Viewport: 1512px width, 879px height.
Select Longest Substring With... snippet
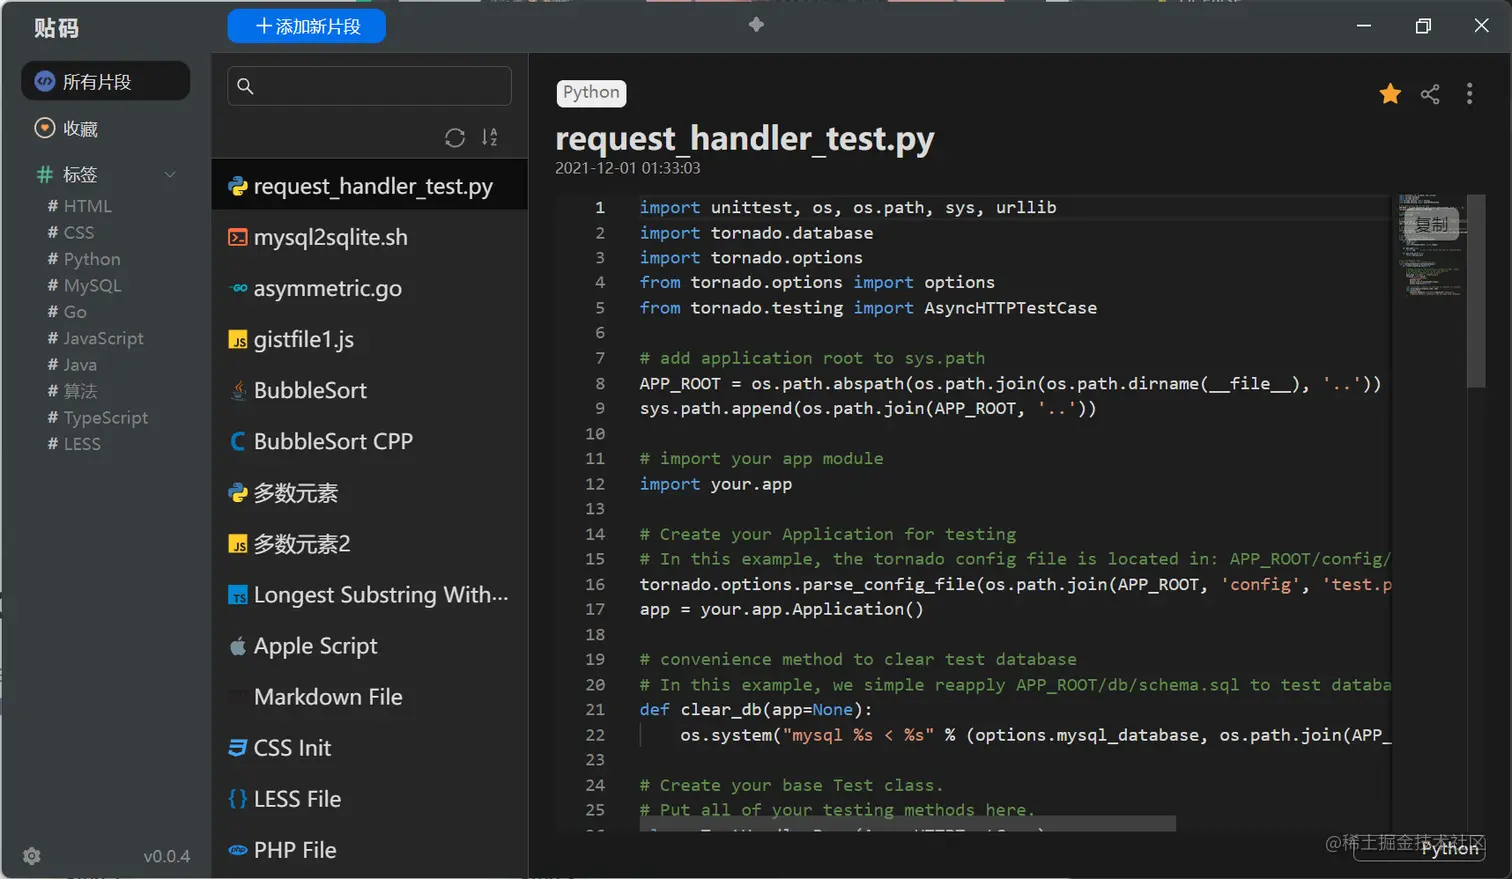pyautogui.click(x=369, y=594)
